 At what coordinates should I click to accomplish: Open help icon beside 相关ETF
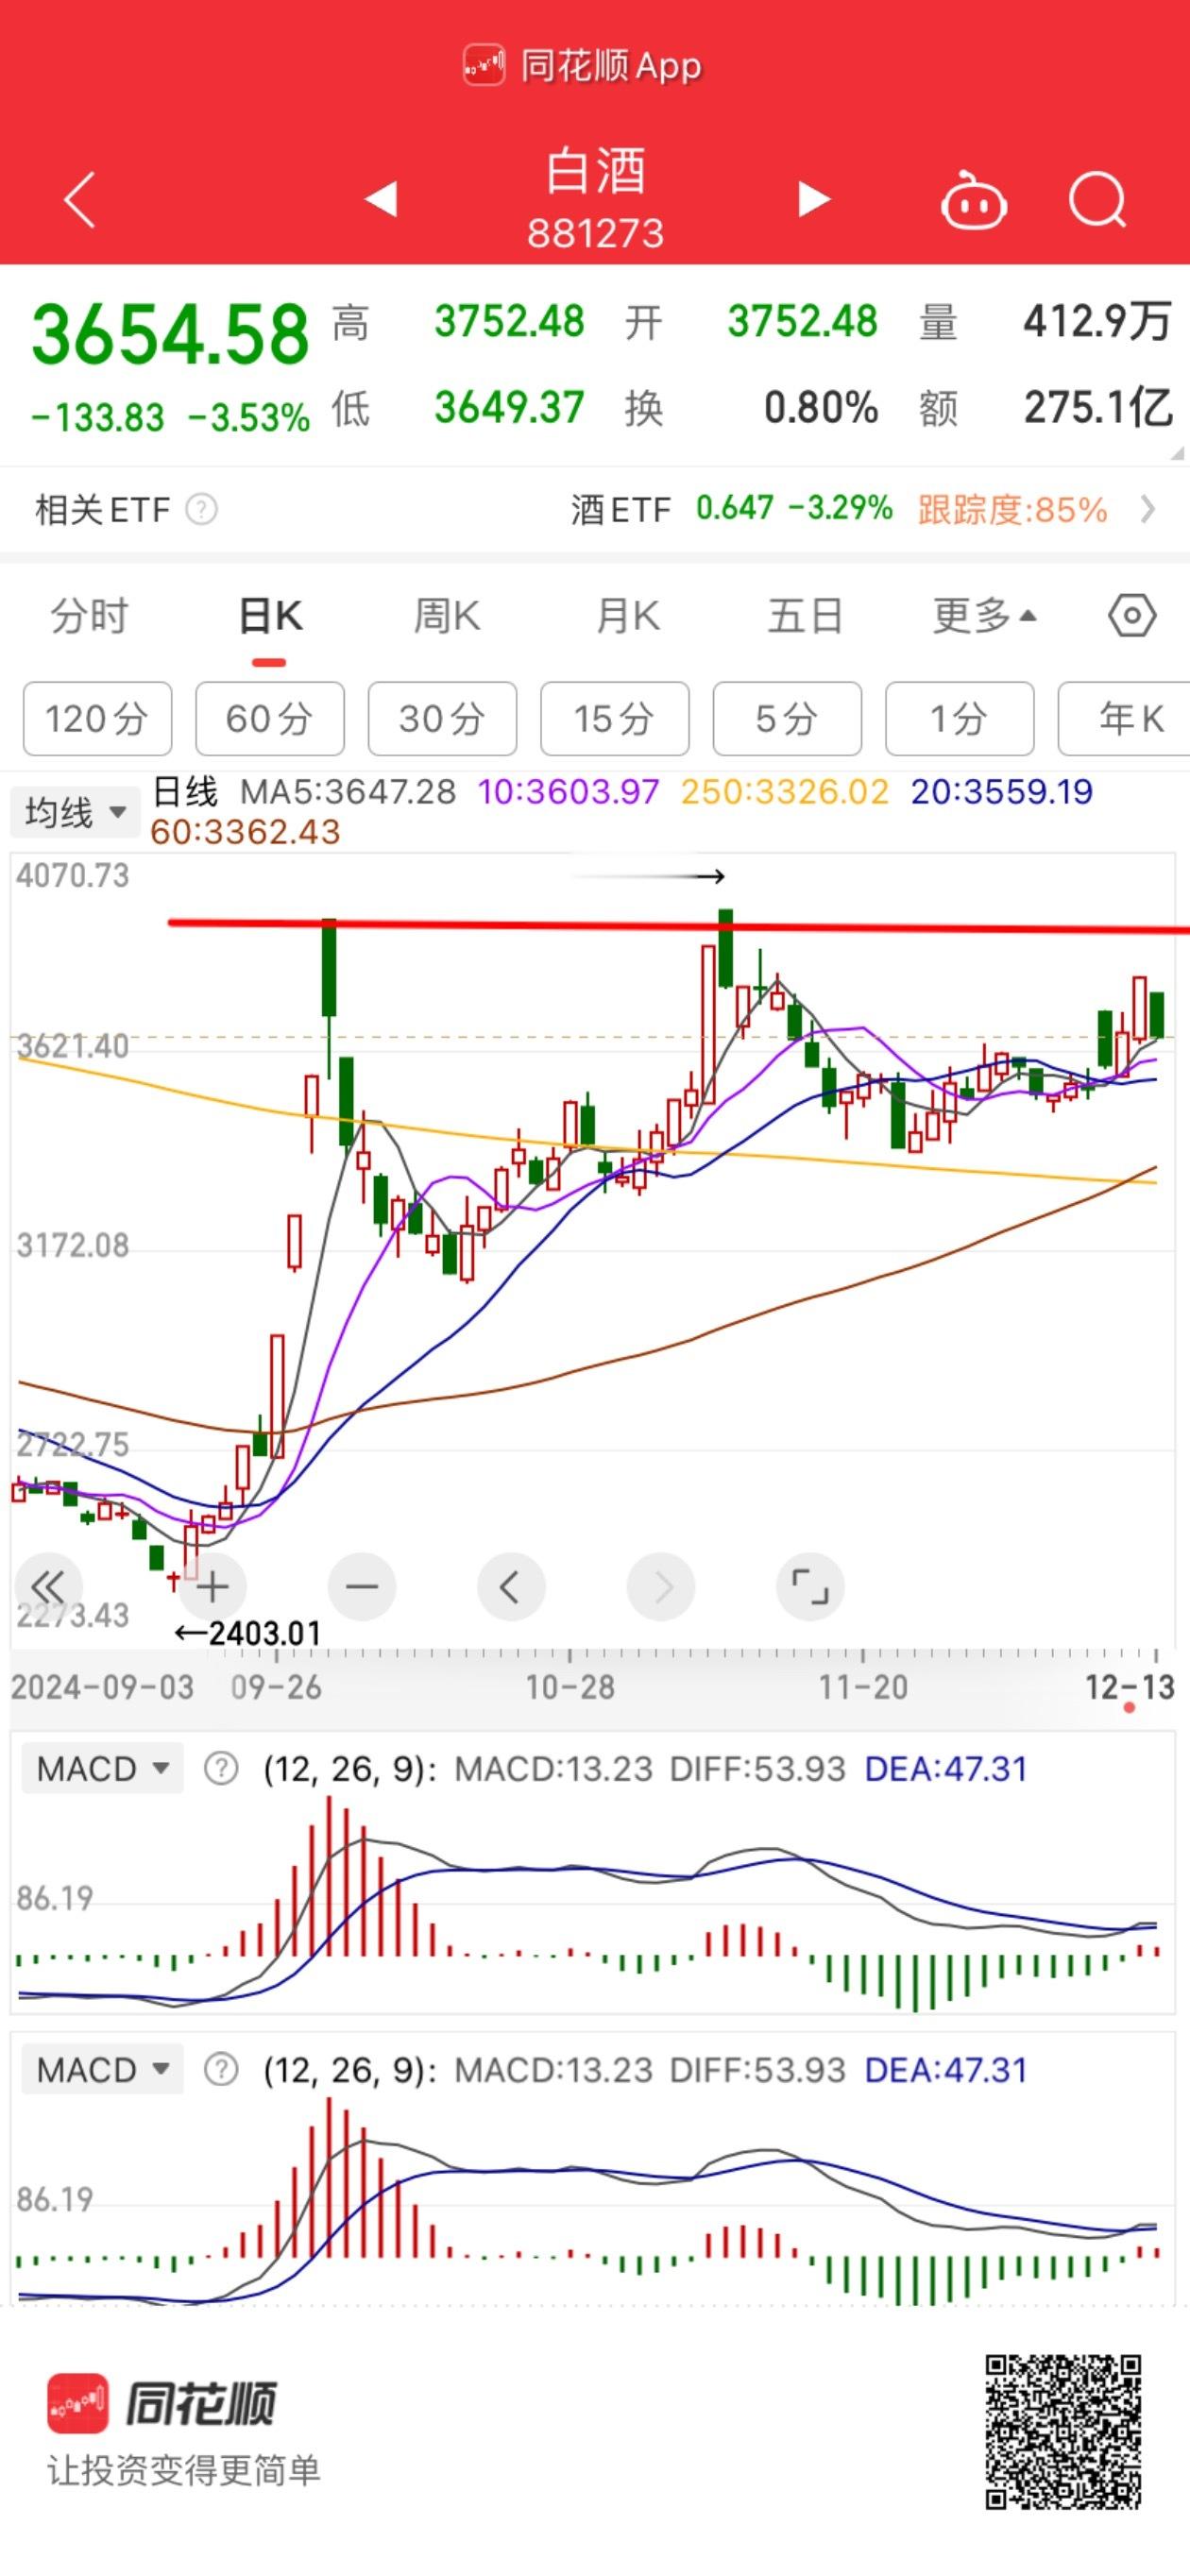click(x=201, y=510)
